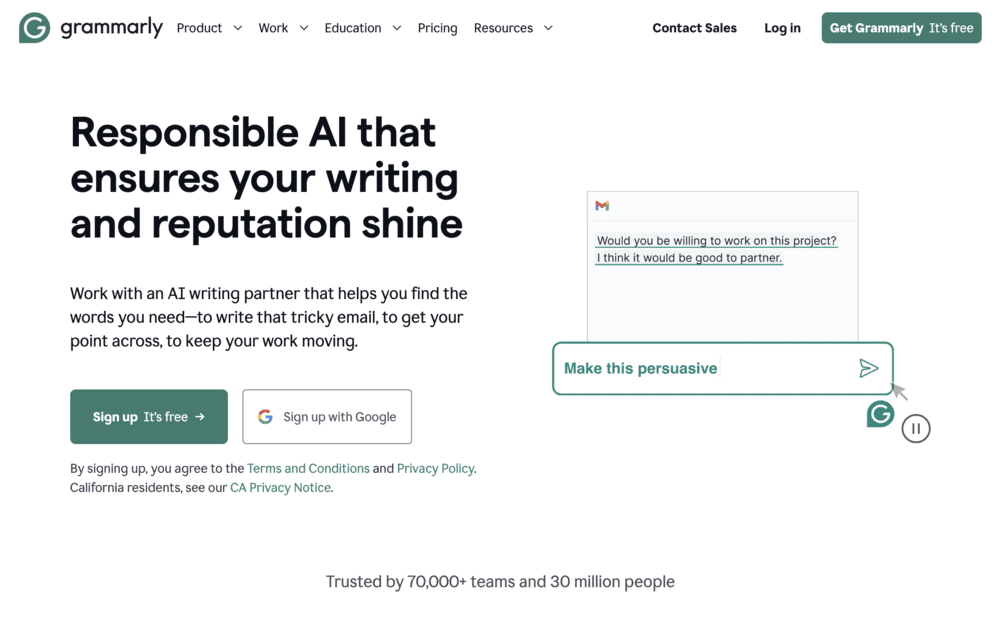Open the Work dropdown menu
Image resolution: width=1000 pixels, height=621 pixels.
[x=283, y=28]
